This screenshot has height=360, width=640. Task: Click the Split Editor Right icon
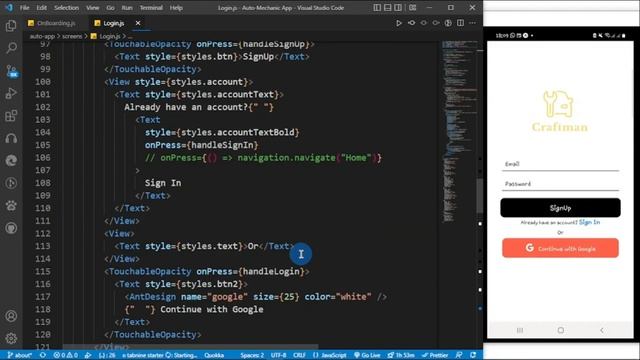coord(460,23)
